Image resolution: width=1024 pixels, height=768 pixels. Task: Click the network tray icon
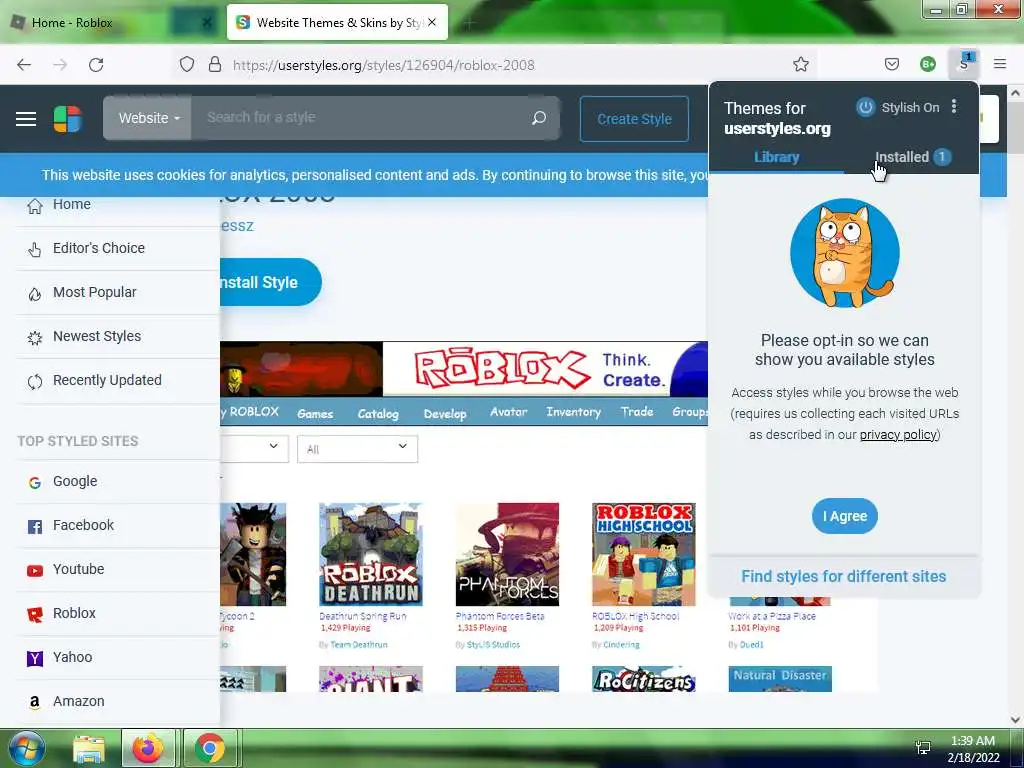[923, 747]
